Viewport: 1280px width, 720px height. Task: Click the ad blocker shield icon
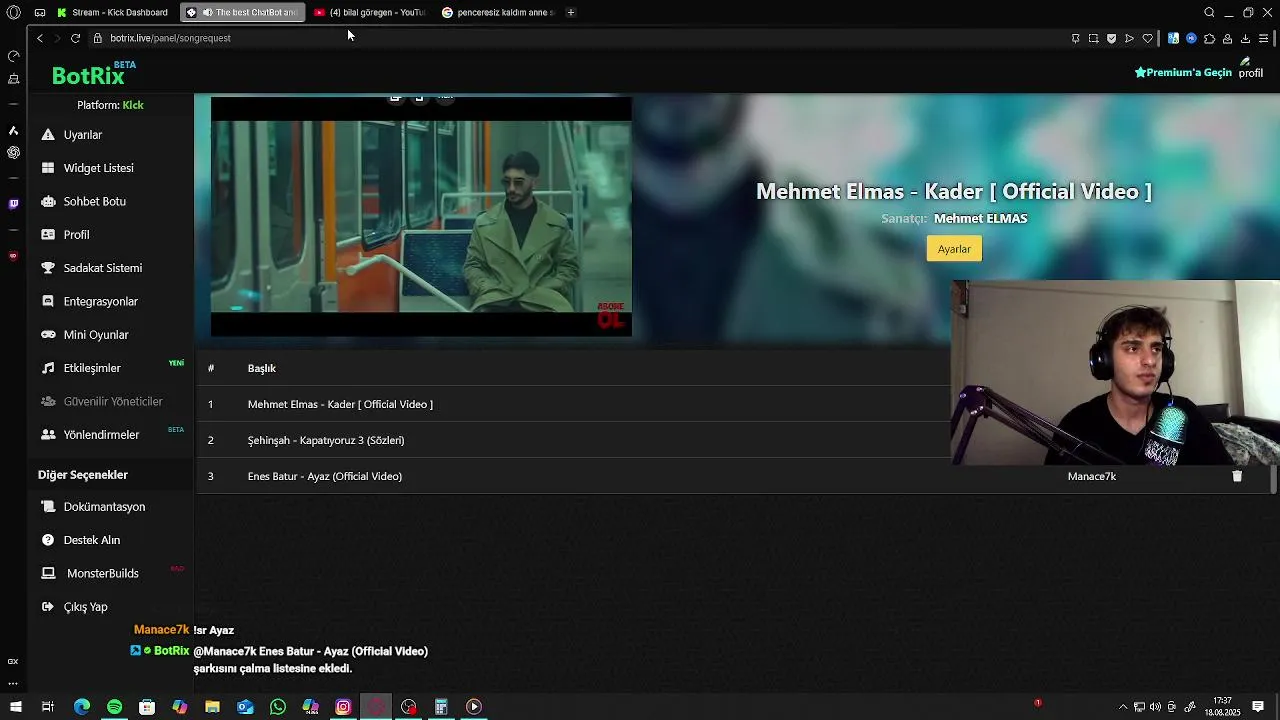pyautogui.click(x=1112, y=38)
